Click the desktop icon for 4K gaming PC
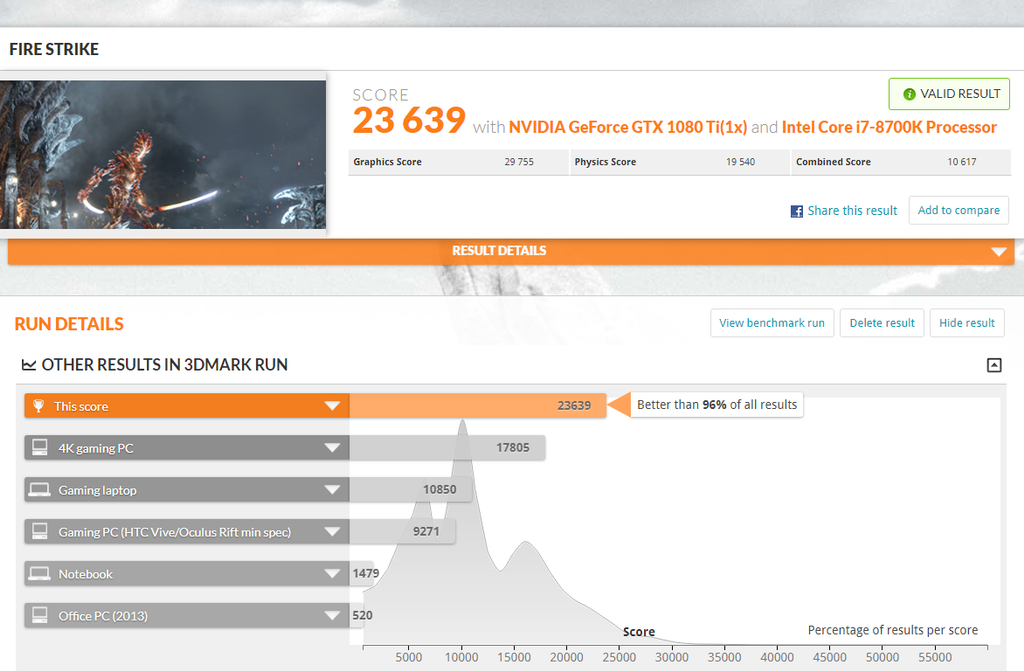This screenshot has height=671, width=1024. 40,448
